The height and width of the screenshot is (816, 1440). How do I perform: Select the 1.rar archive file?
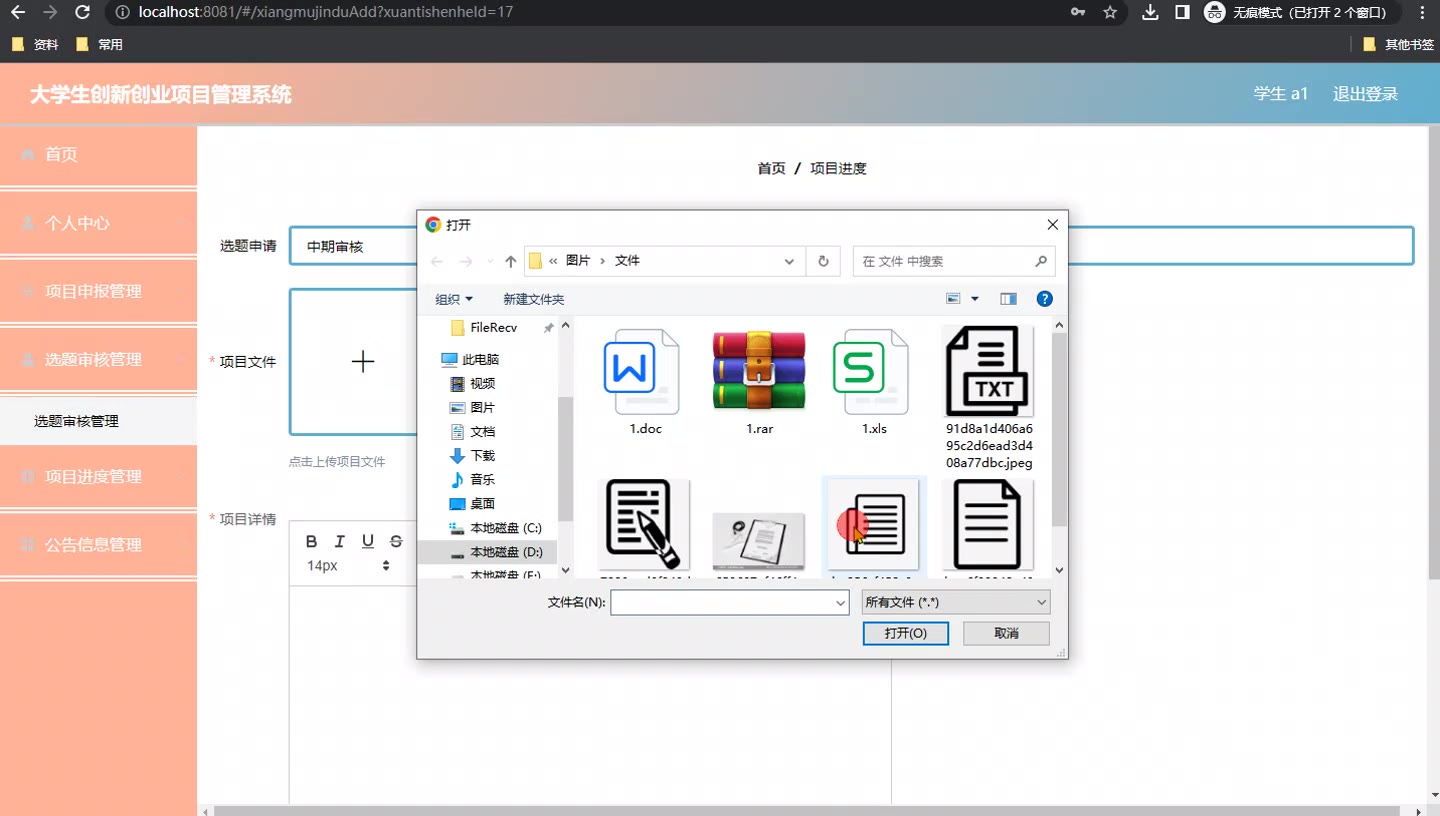759,383
